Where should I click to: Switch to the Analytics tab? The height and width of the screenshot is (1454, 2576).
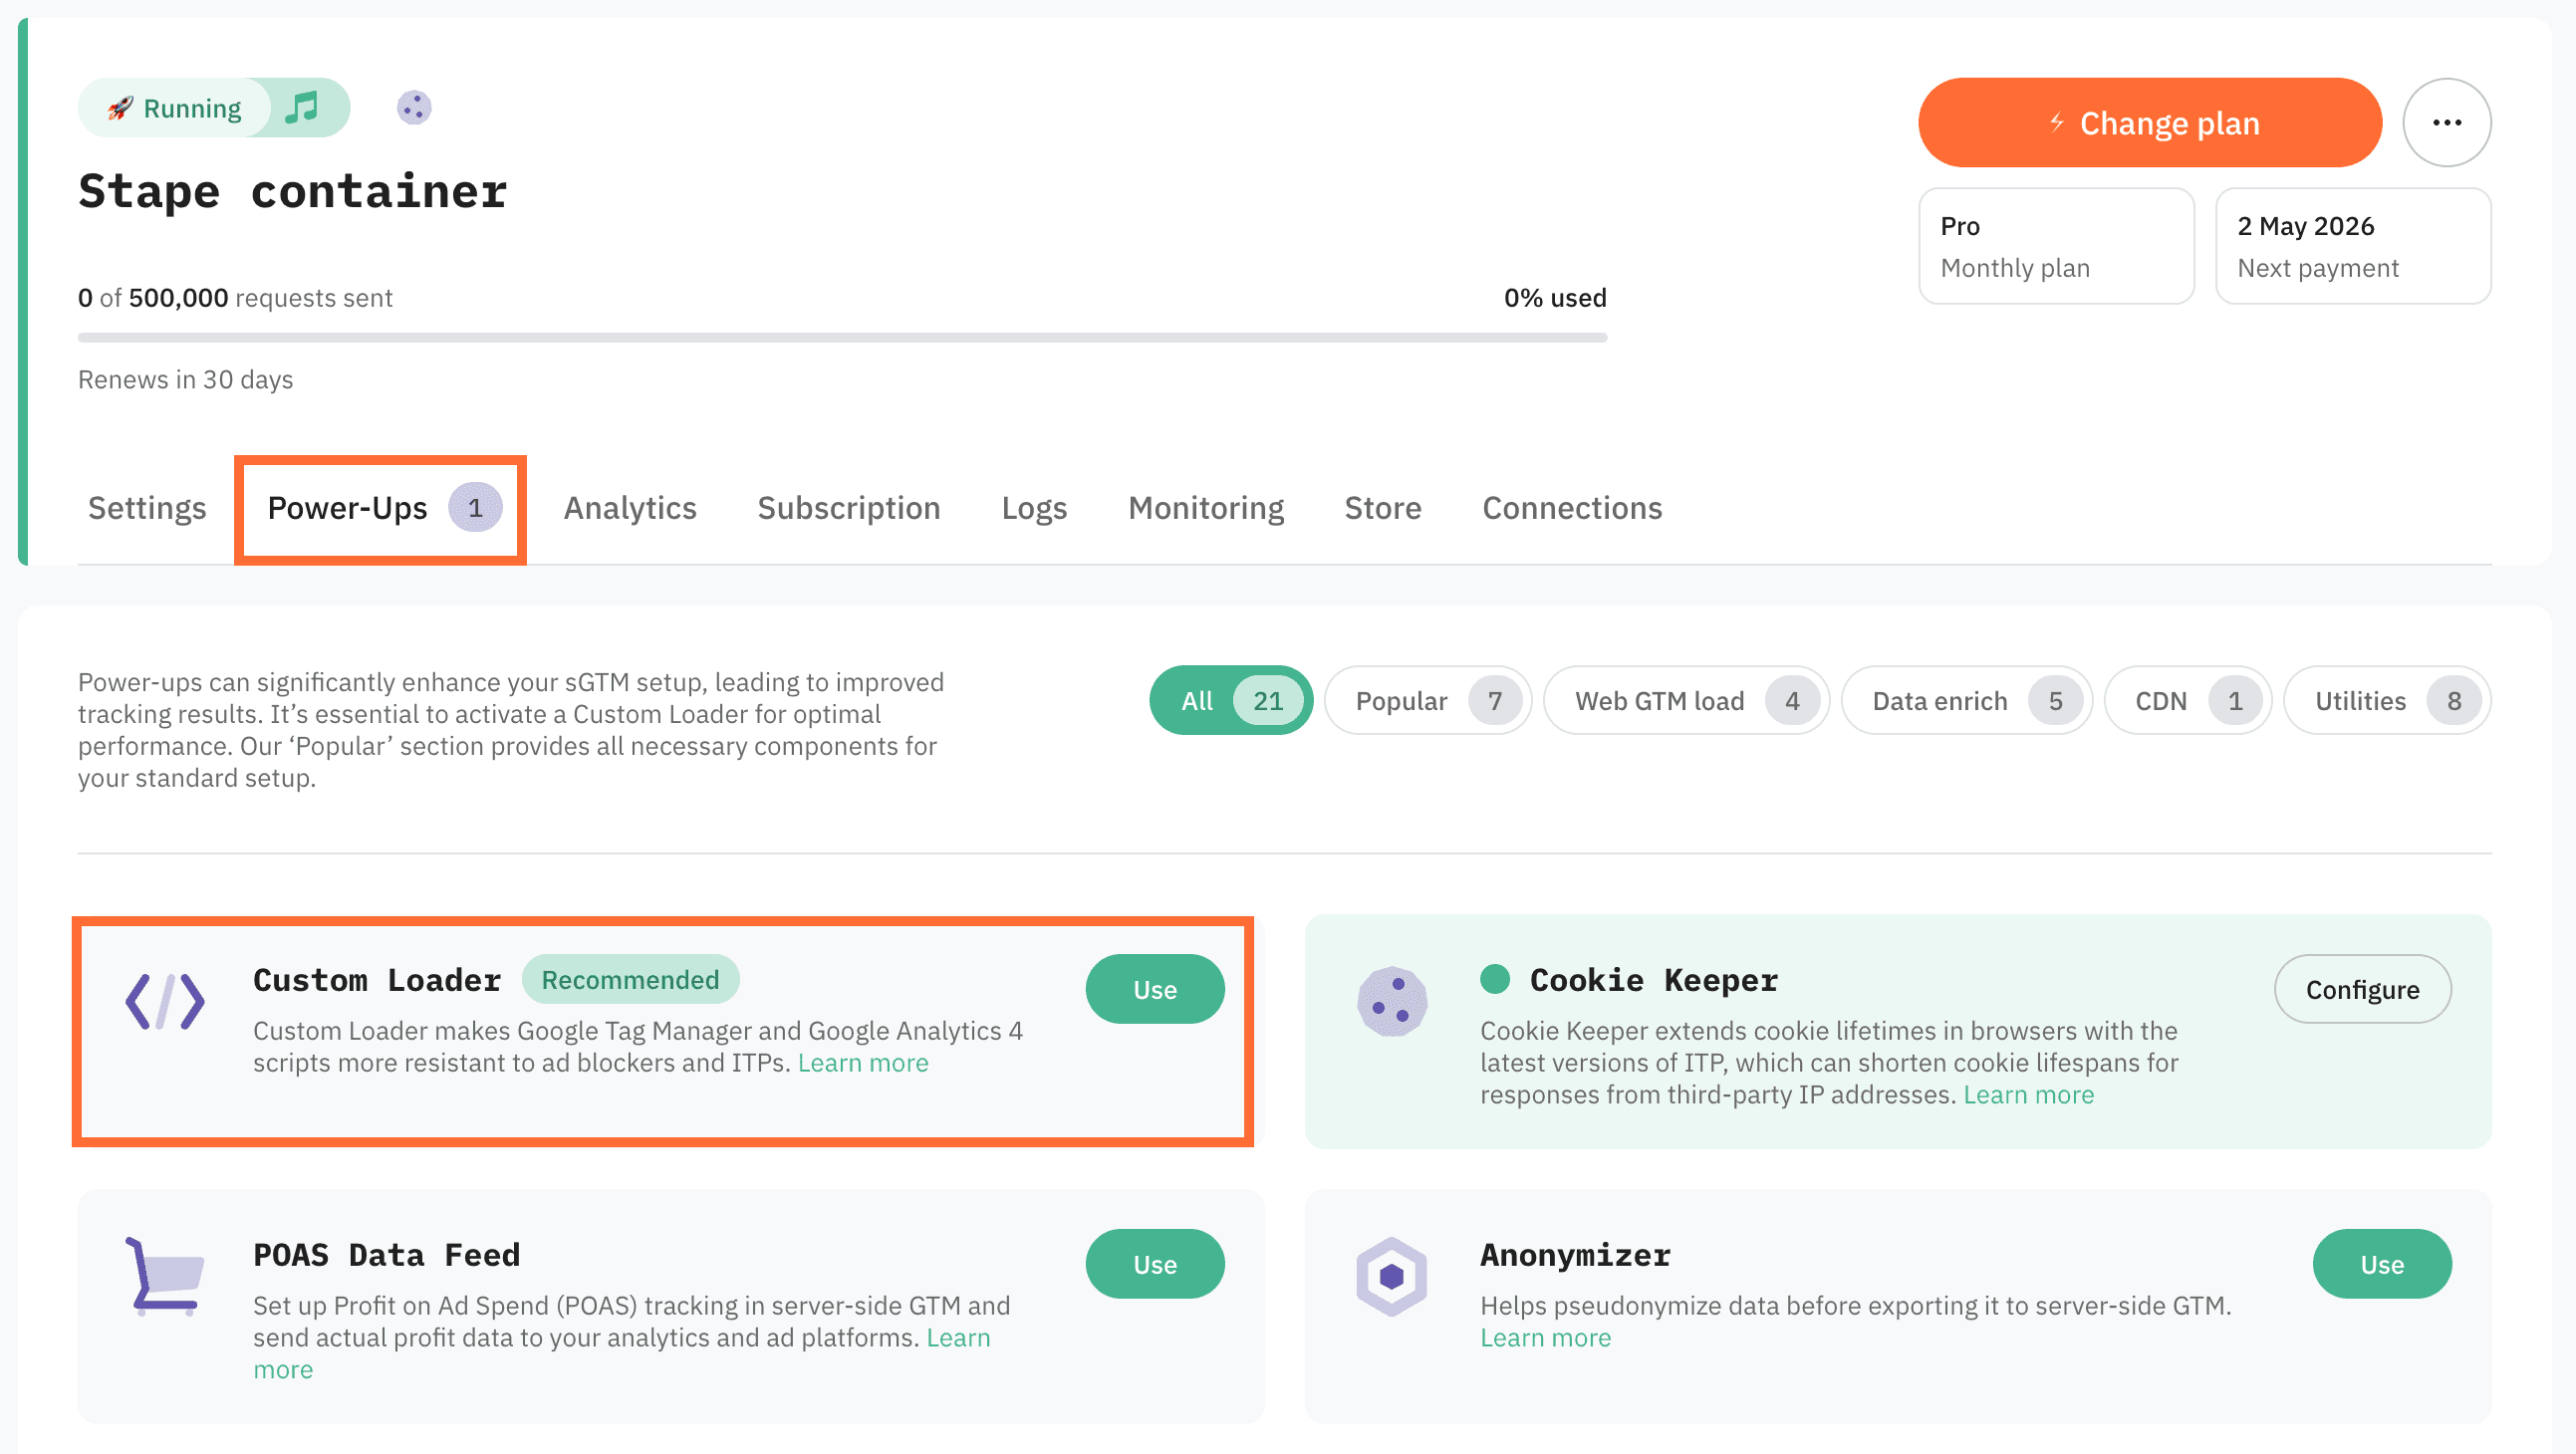pyautogui.click(x=630, y=508)
